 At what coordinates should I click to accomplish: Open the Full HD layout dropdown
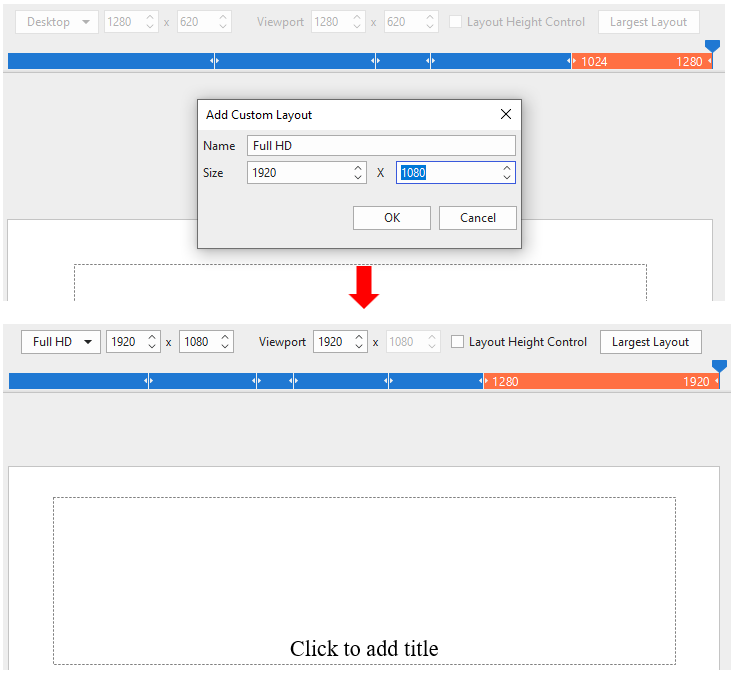point(60,342)
